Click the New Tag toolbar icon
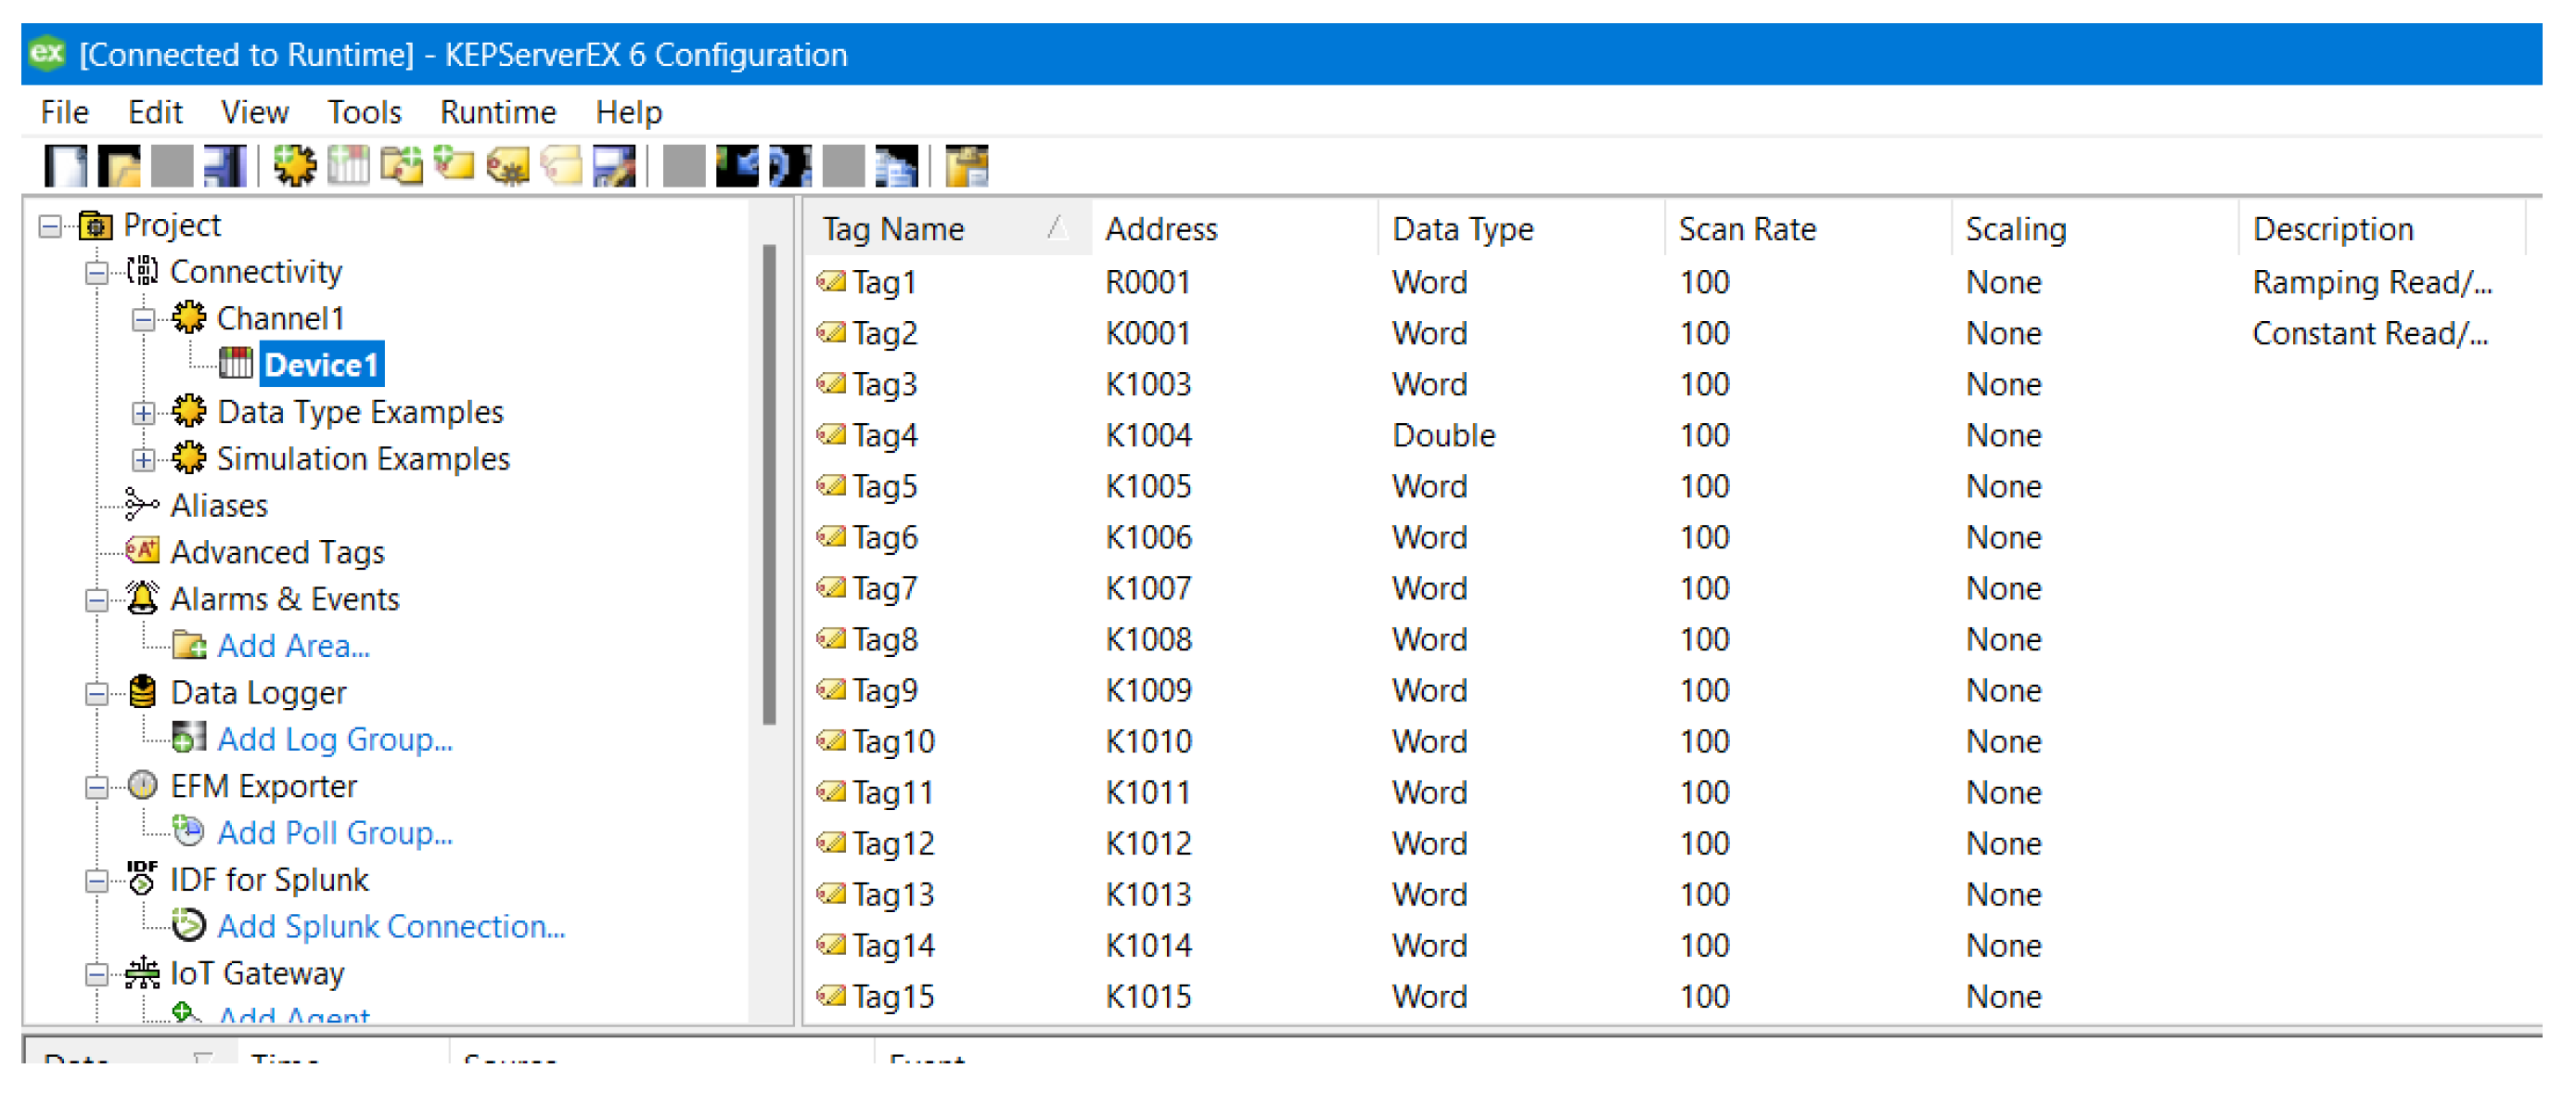 click(454, 166)
